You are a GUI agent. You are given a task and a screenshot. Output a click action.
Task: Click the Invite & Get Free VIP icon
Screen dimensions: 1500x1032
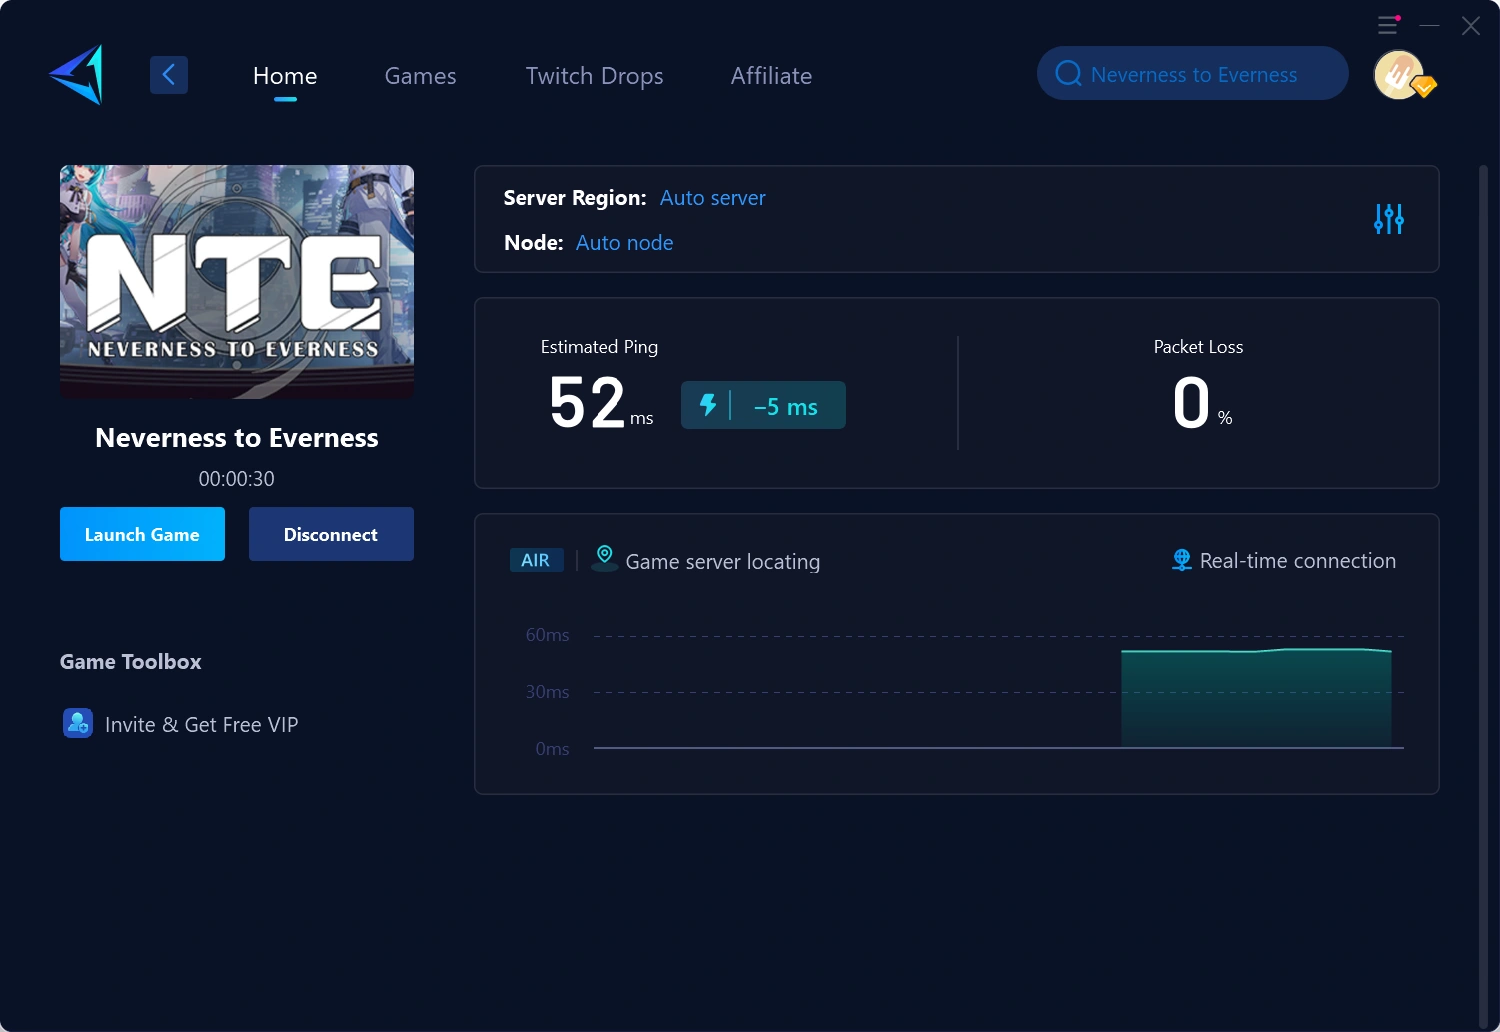click(77, 723)
